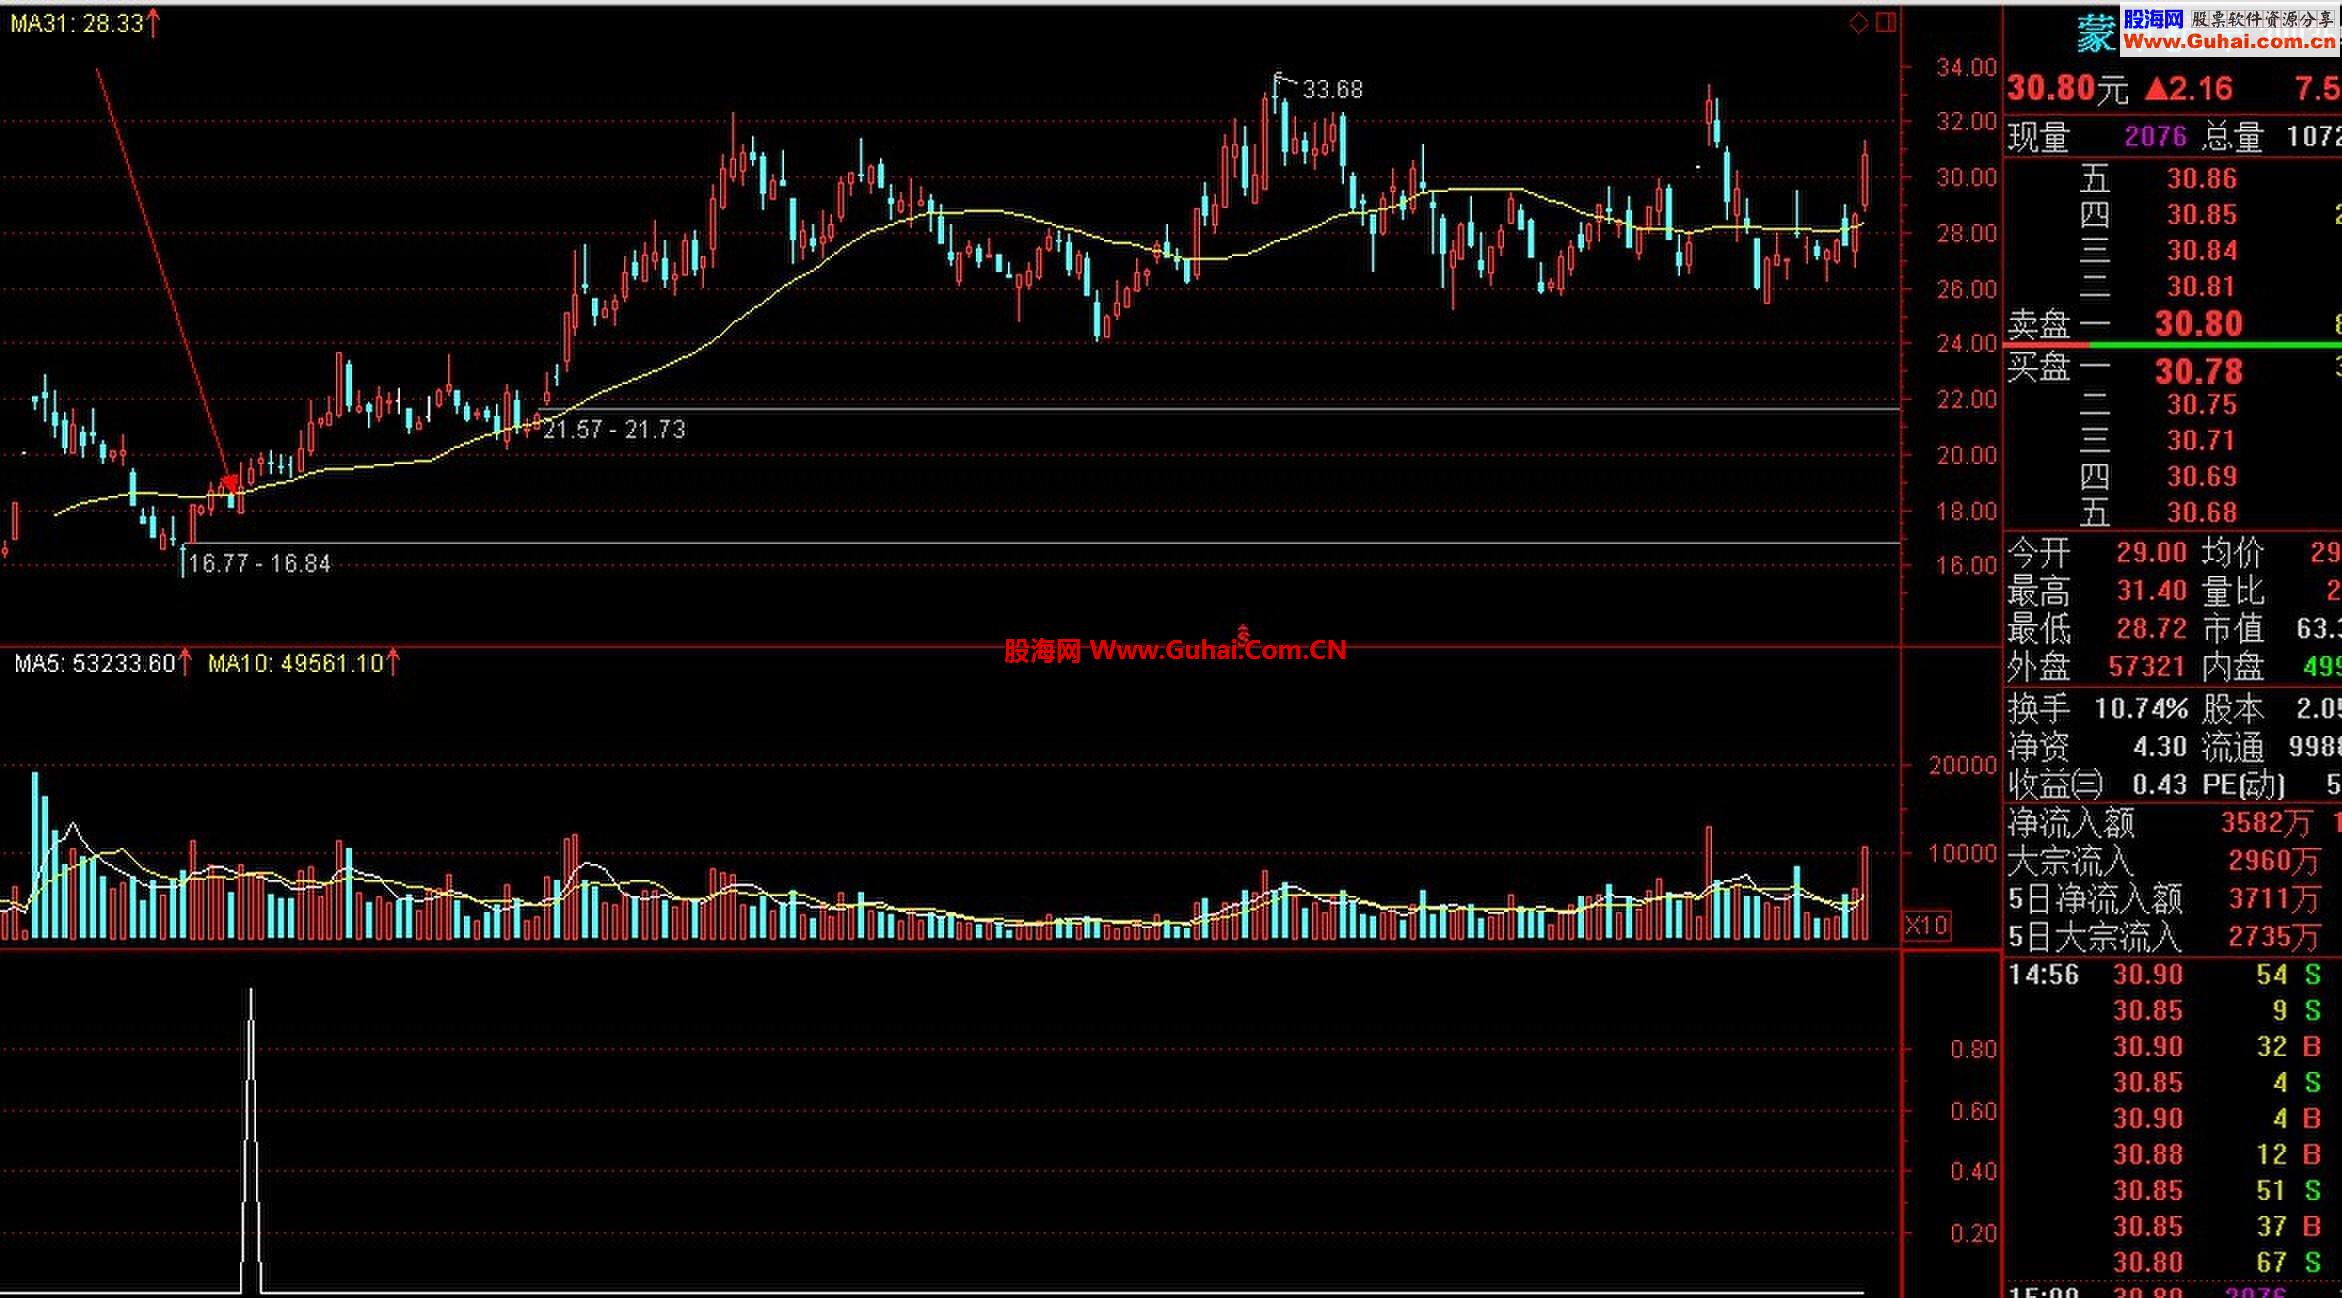Click the 34.00 price axis label
The width and height of the screenshot is (2342, 1298).
pos(1966,68)
